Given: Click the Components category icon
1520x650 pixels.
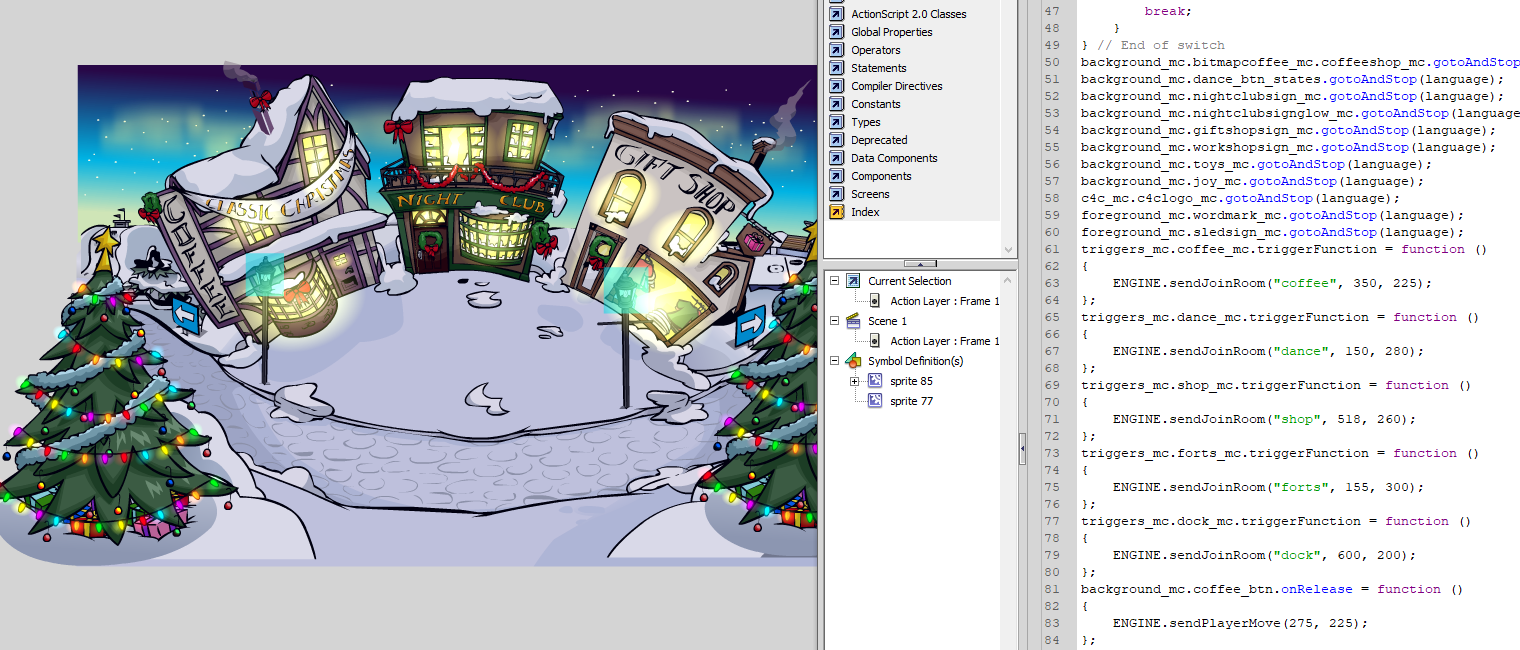Looking at the screenshot, I should pos(836,176).
